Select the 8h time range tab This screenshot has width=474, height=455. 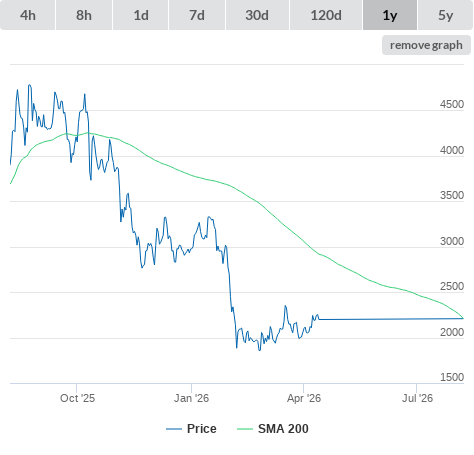pyautogui.click(x=84, y=15)
